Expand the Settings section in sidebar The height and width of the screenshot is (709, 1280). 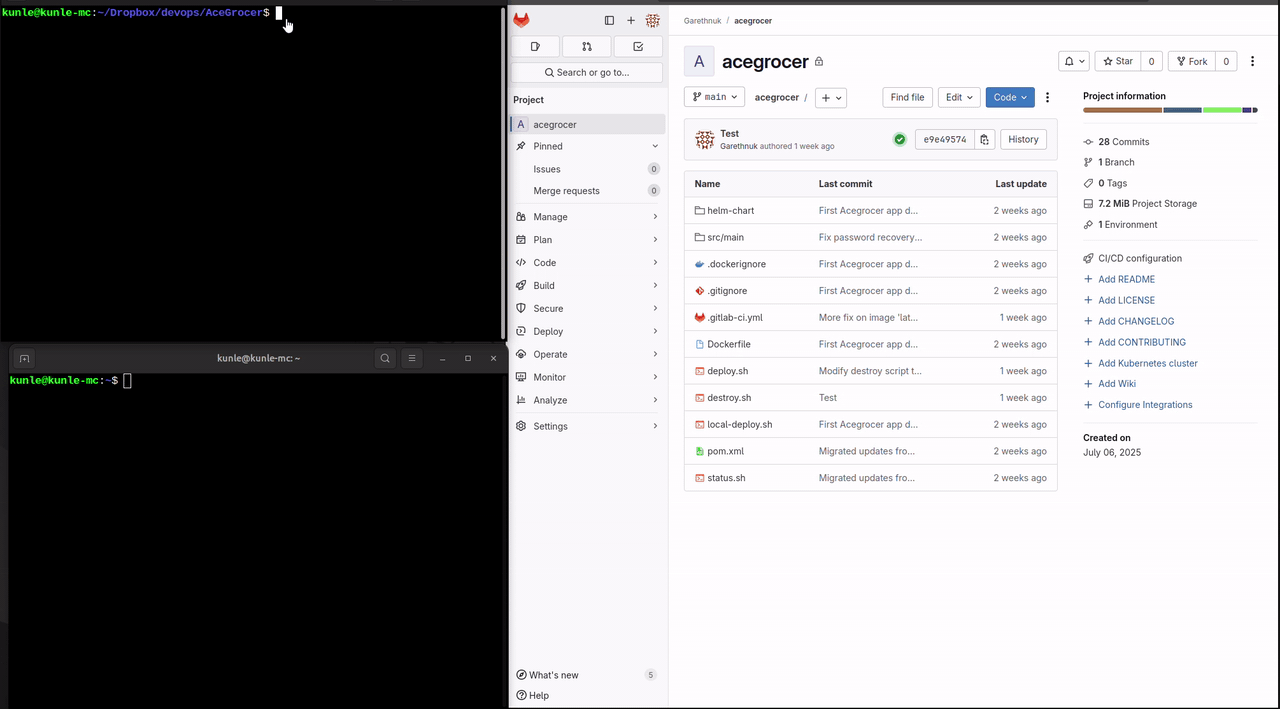[x=587, y=426]
